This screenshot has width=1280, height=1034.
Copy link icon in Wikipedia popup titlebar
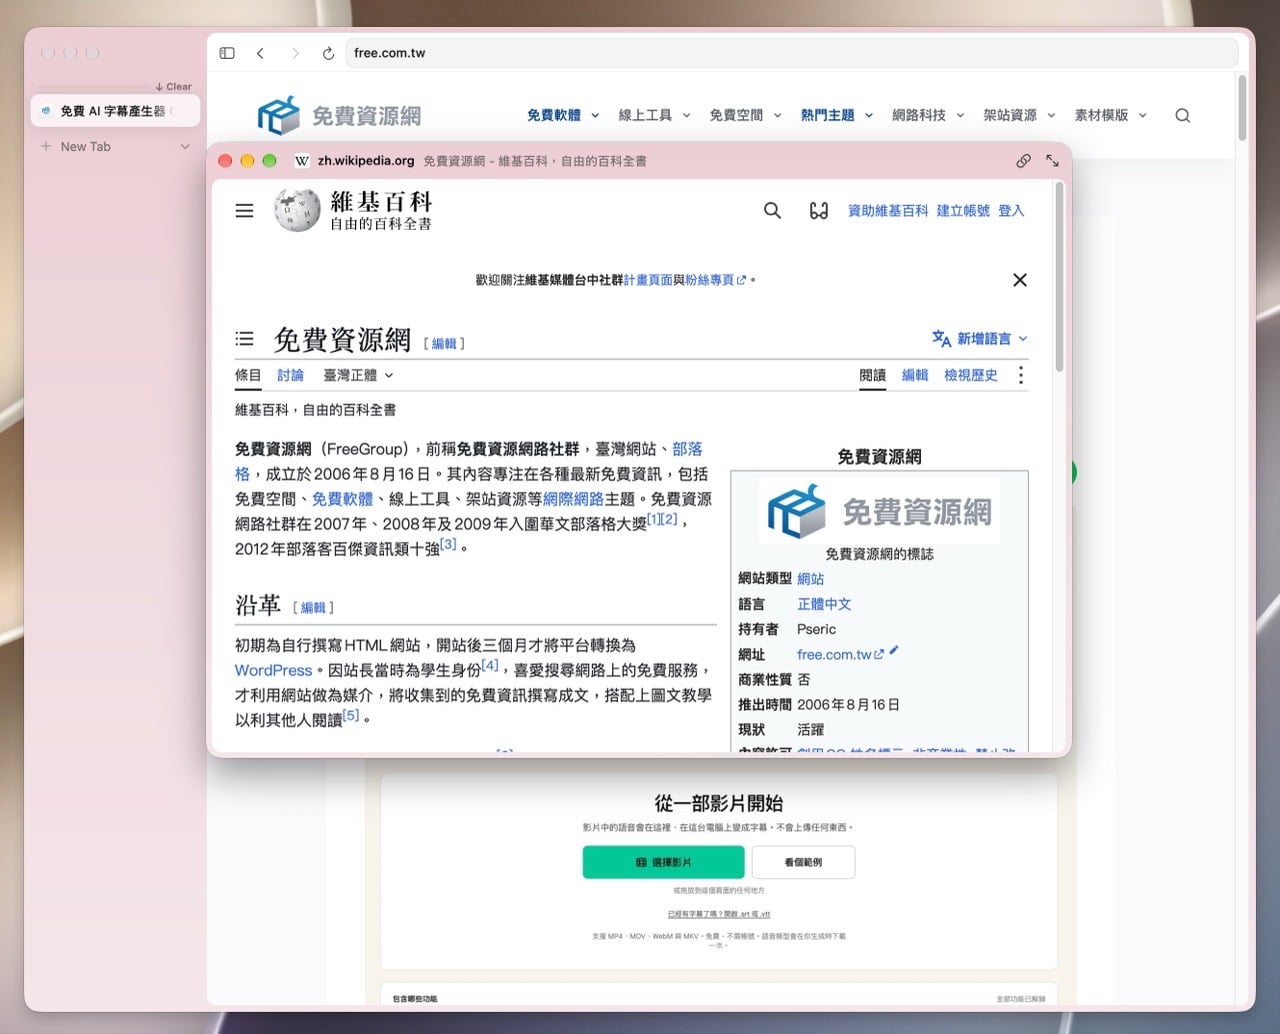tap(1023, 160)
